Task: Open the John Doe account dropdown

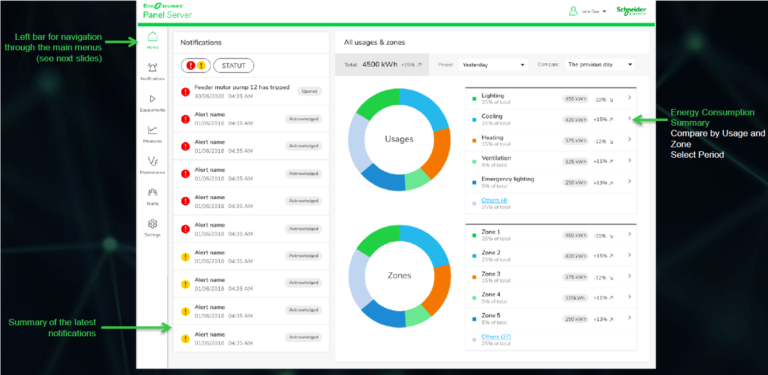Action: click(594, 11)
